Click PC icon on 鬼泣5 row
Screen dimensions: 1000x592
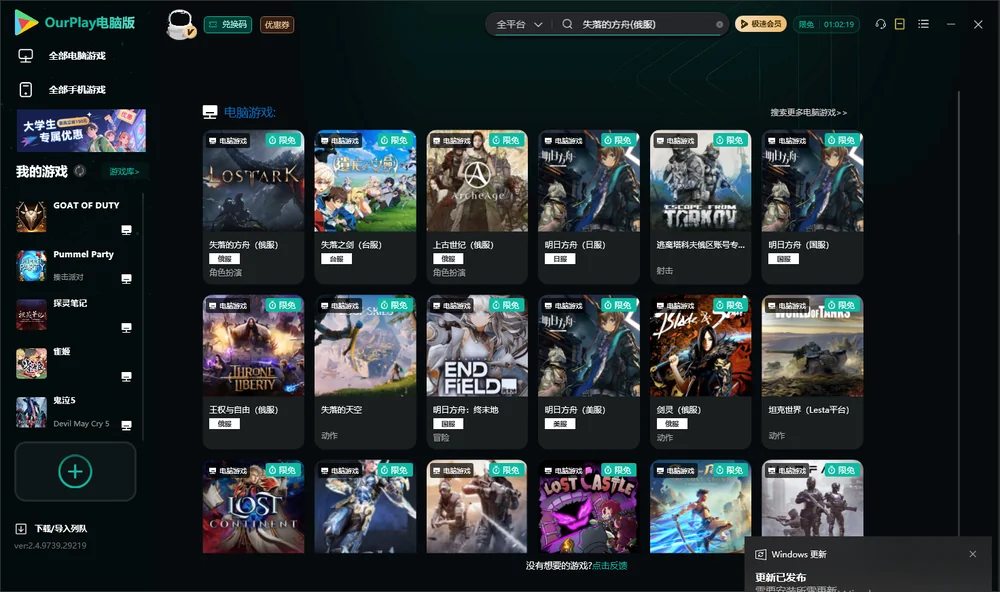[126, 426]
